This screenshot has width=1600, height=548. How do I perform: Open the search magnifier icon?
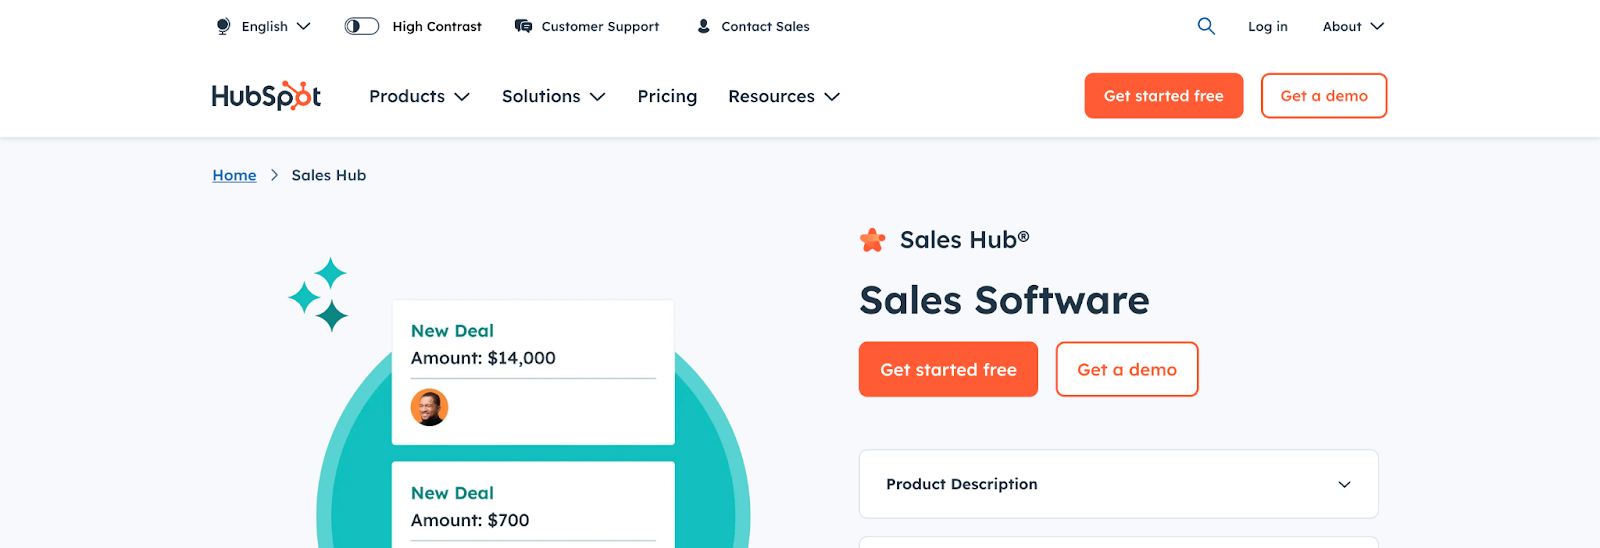coord(1206,26)
